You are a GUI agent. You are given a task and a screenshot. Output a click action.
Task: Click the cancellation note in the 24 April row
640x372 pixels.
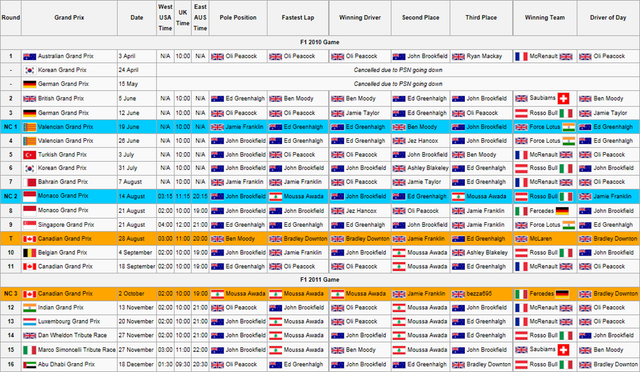[x=398, y=70]
